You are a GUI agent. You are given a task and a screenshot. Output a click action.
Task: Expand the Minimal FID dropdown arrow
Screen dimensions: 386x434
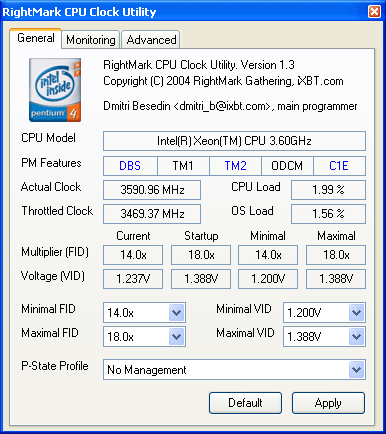pos(176,313)
